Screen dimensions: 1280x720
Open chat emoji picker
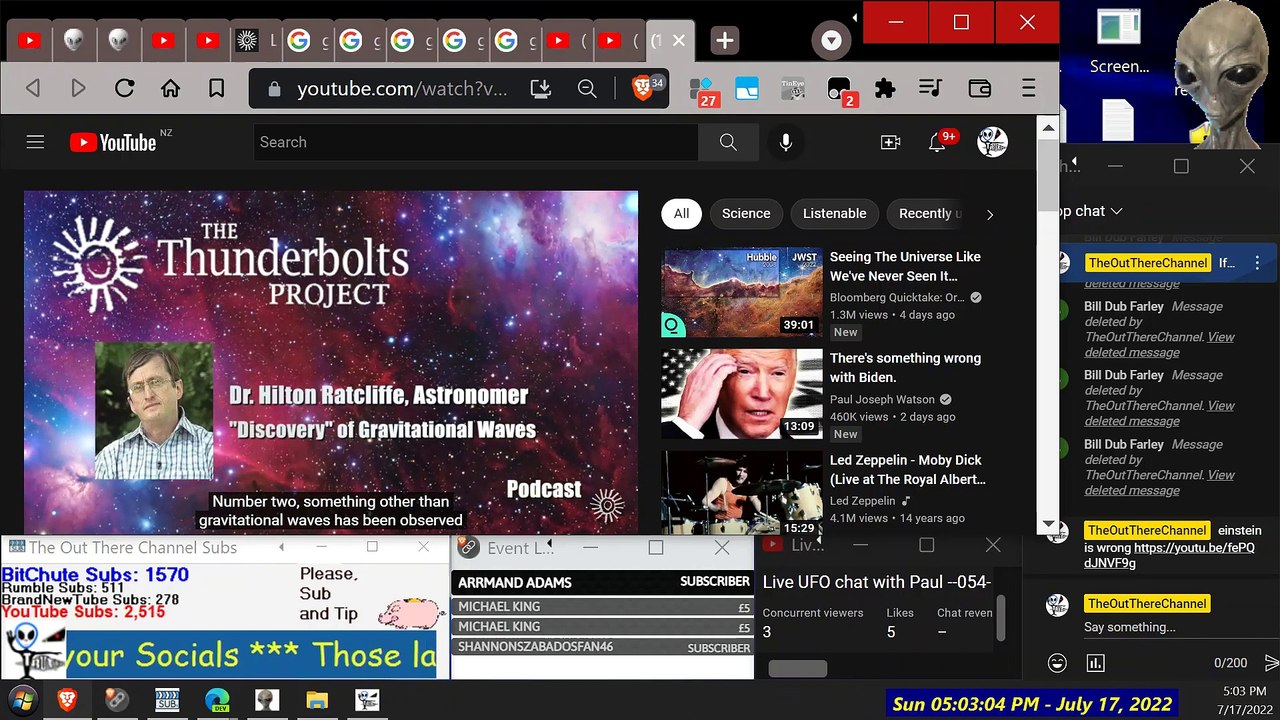click(1057, 663)
